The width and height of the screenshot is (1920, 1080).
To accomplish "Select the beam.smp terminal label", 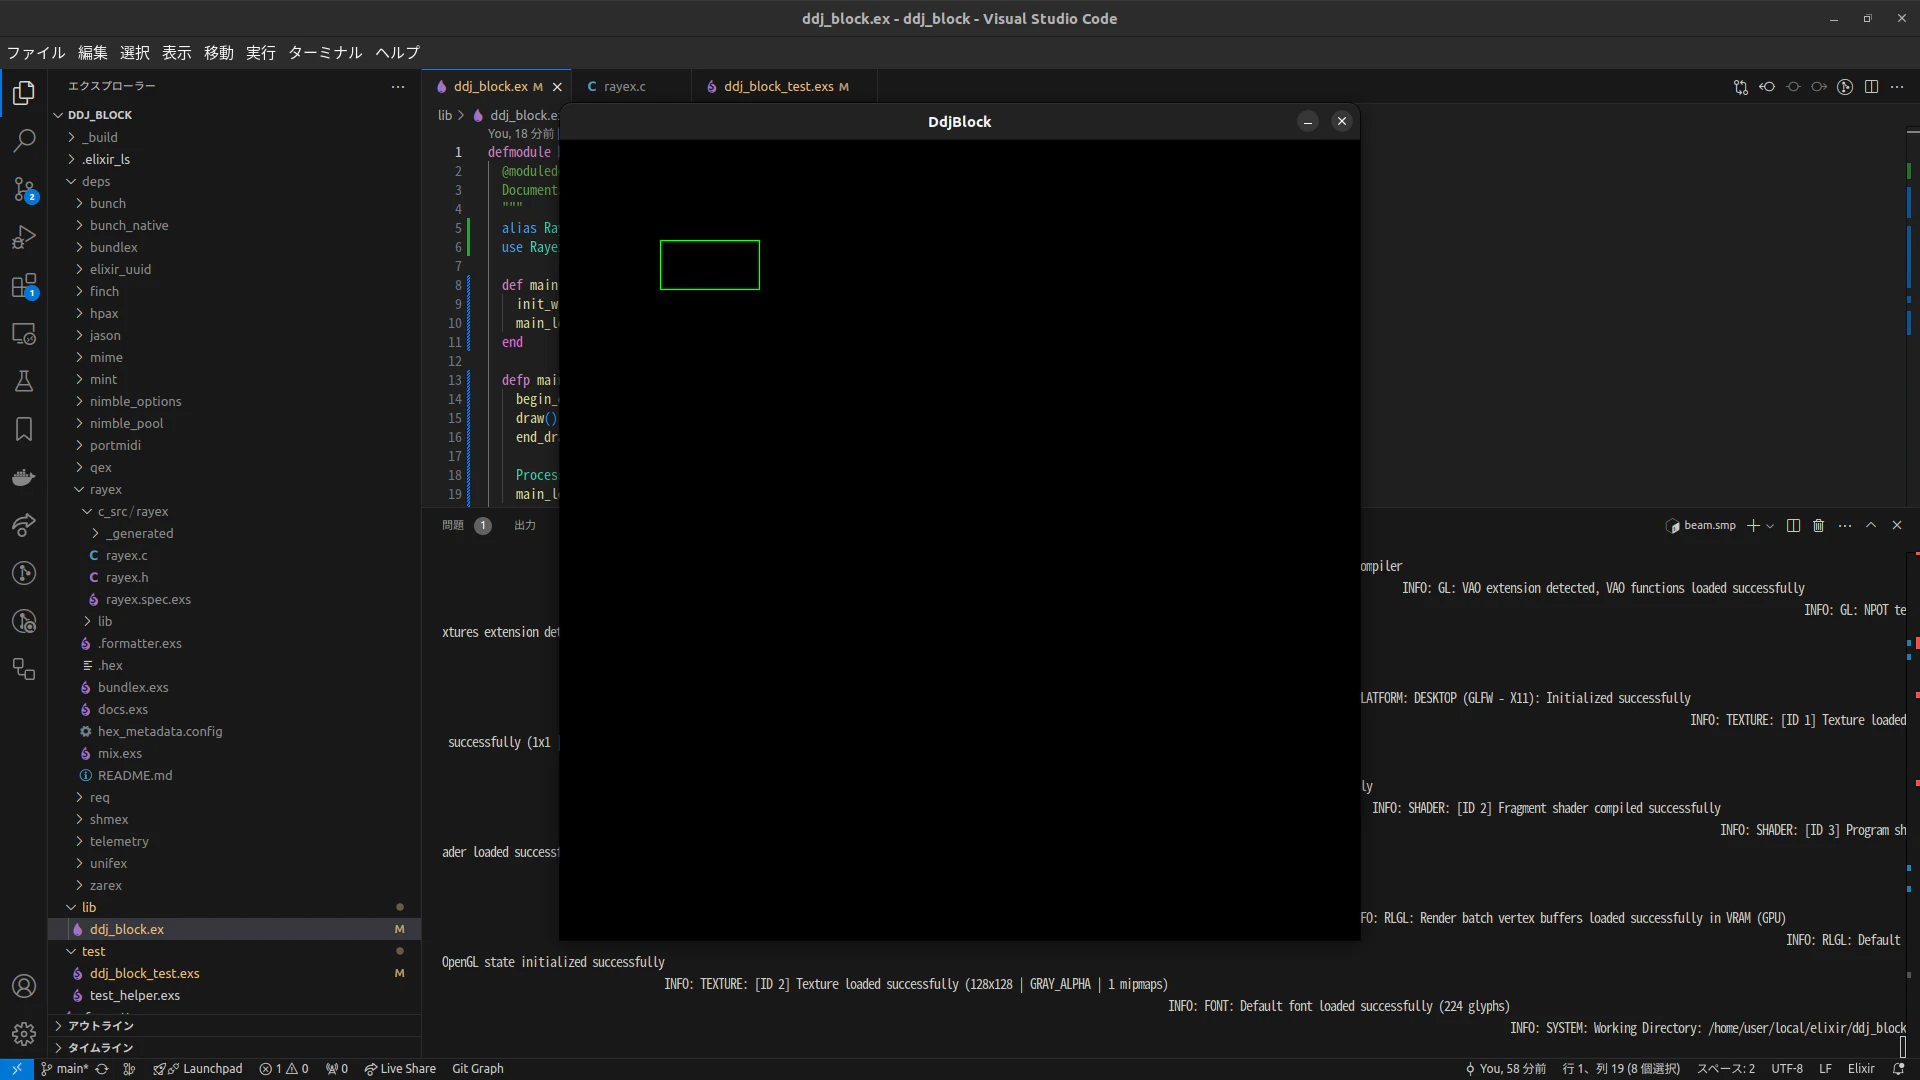I will 1701,526.
